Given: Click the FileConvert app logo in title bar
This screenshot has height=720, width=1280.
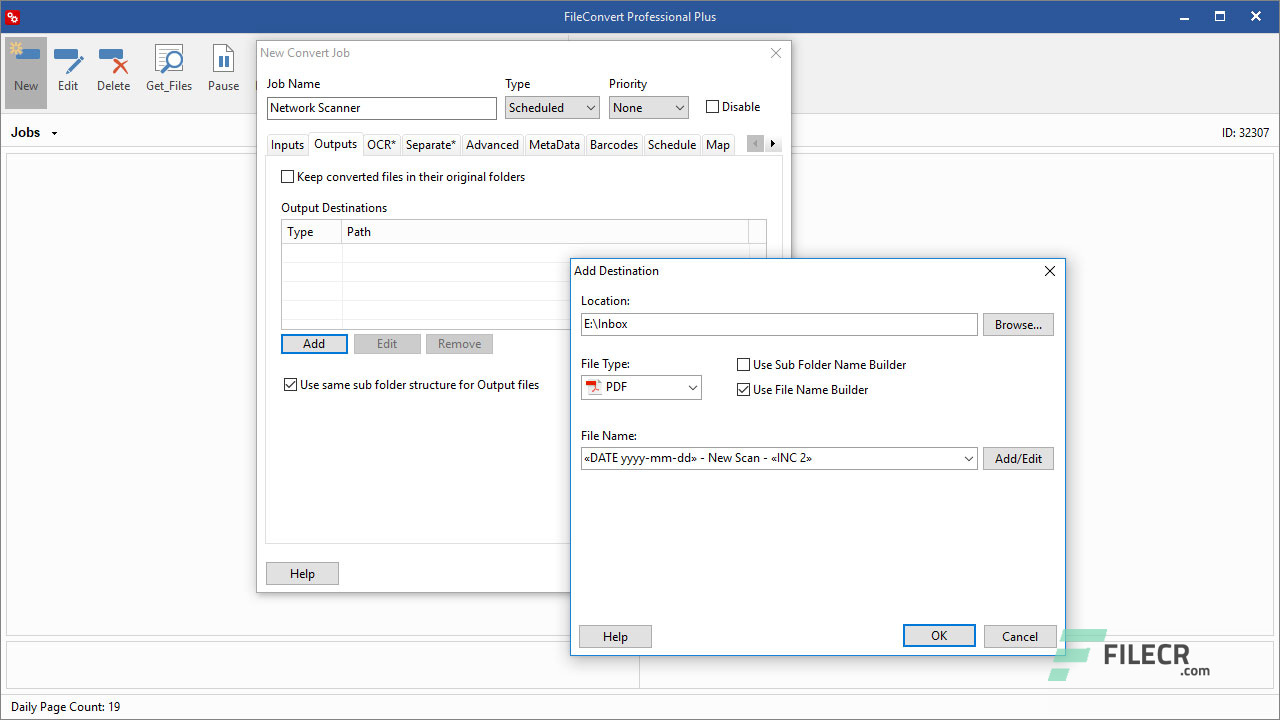Looking at the screenshot, I should (x=12, y=17).
